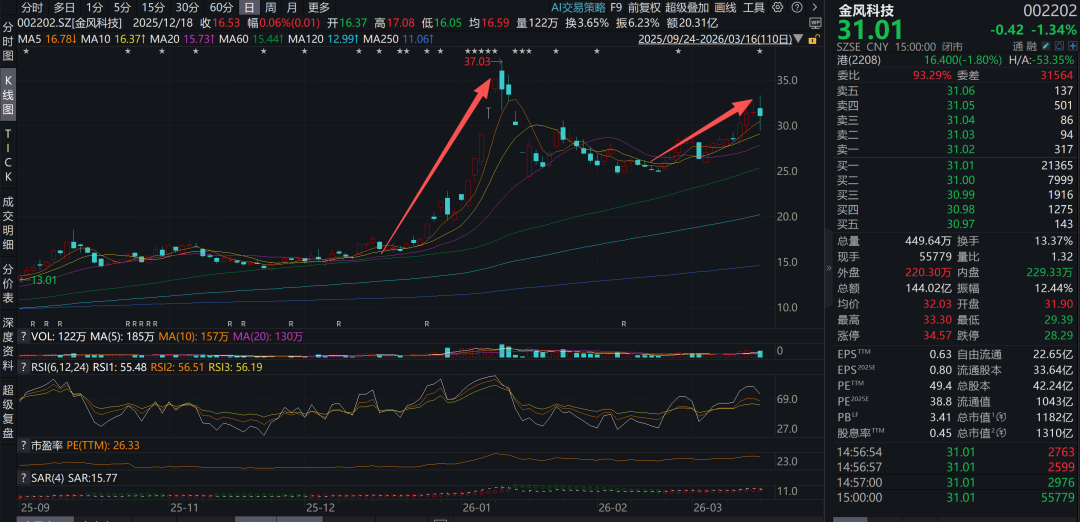This screenshot has height=522, width=1080.
Task: Select 多日 timeframe tab
Action: click(x=64, y=8)
